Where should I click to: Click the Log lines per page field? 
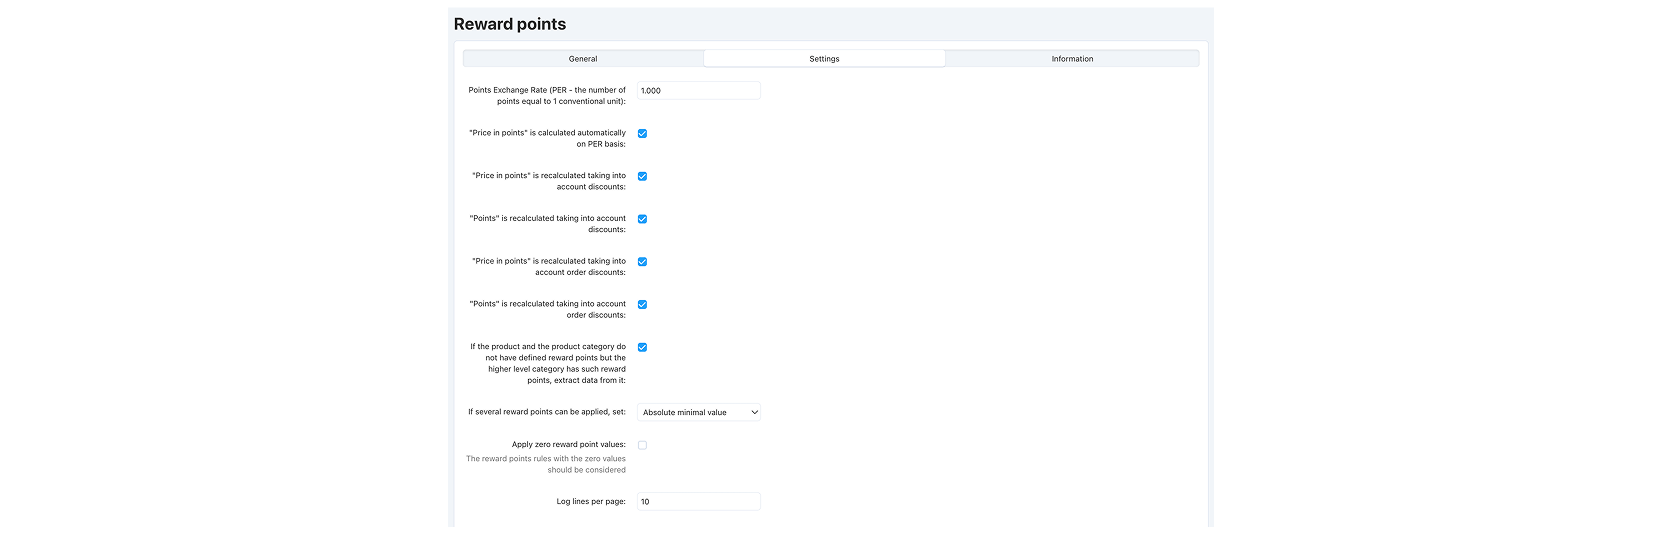click(x=699, y=502)
